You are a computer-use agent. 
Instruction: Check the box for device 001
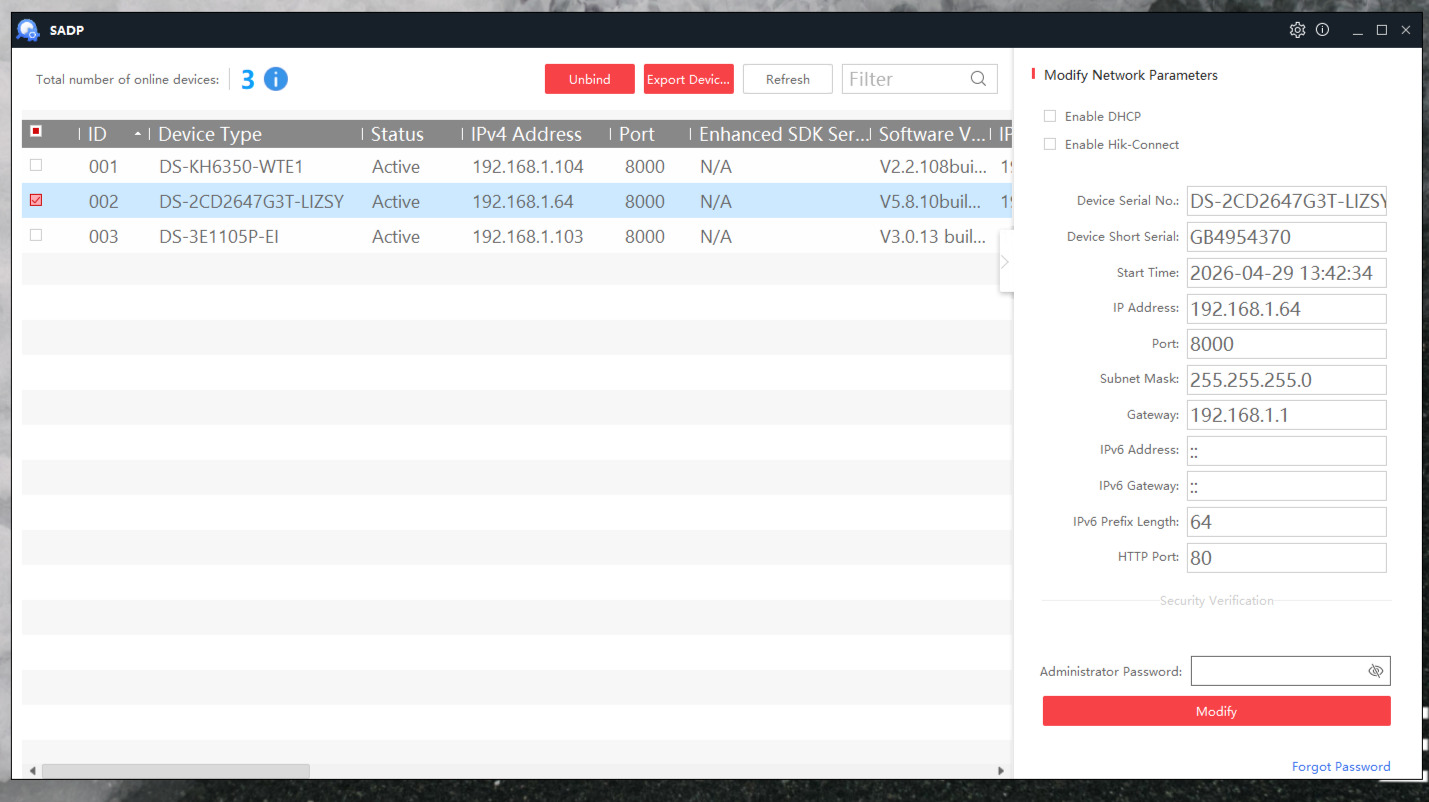tap(36, 165)
